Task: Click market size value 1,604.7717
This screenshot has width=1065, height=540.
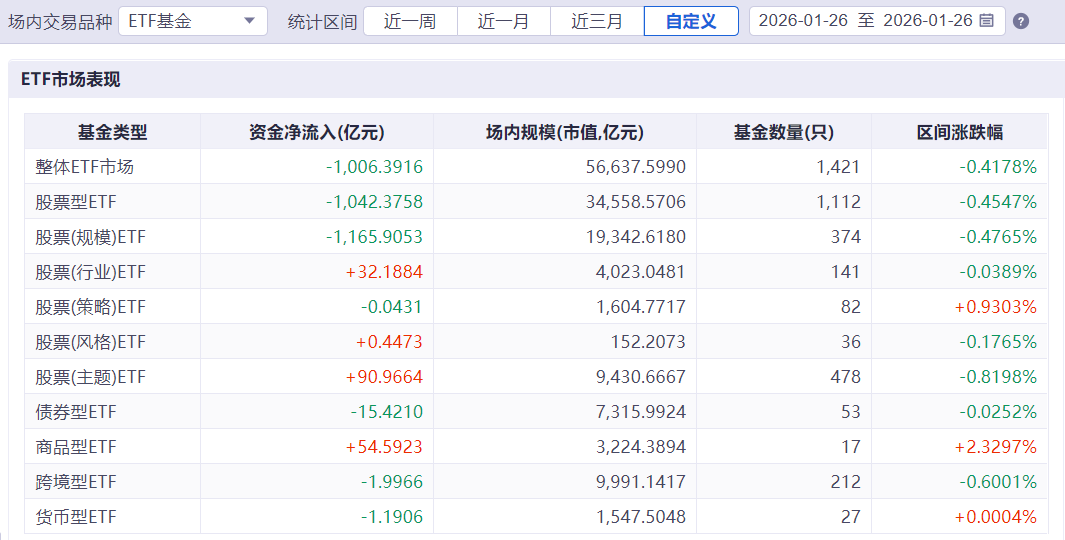Action: pos(640,307)
